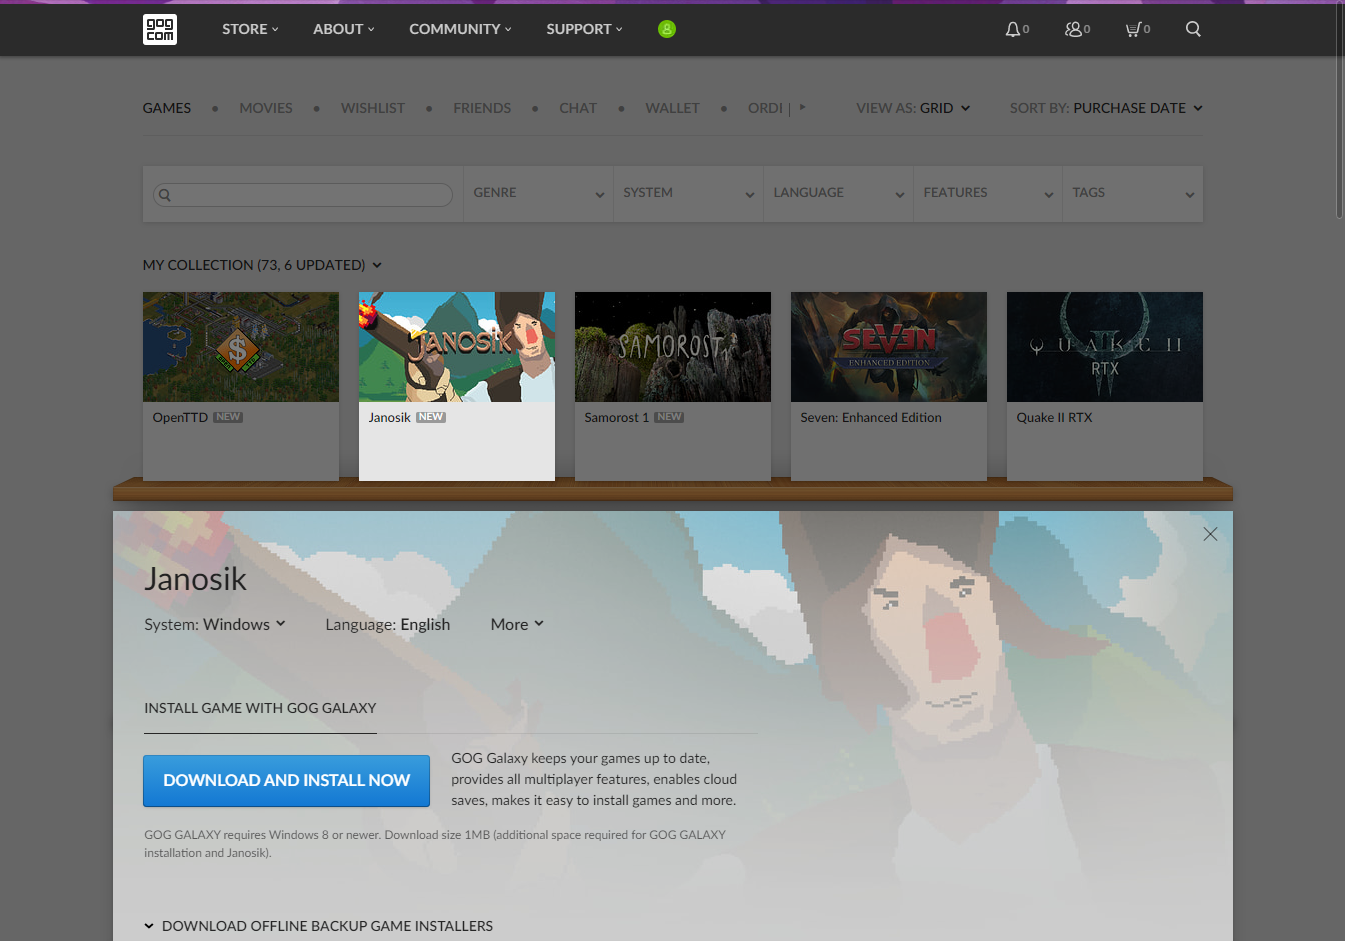
Task: Switch to the MOVIES tab
Action: point(266,108)
